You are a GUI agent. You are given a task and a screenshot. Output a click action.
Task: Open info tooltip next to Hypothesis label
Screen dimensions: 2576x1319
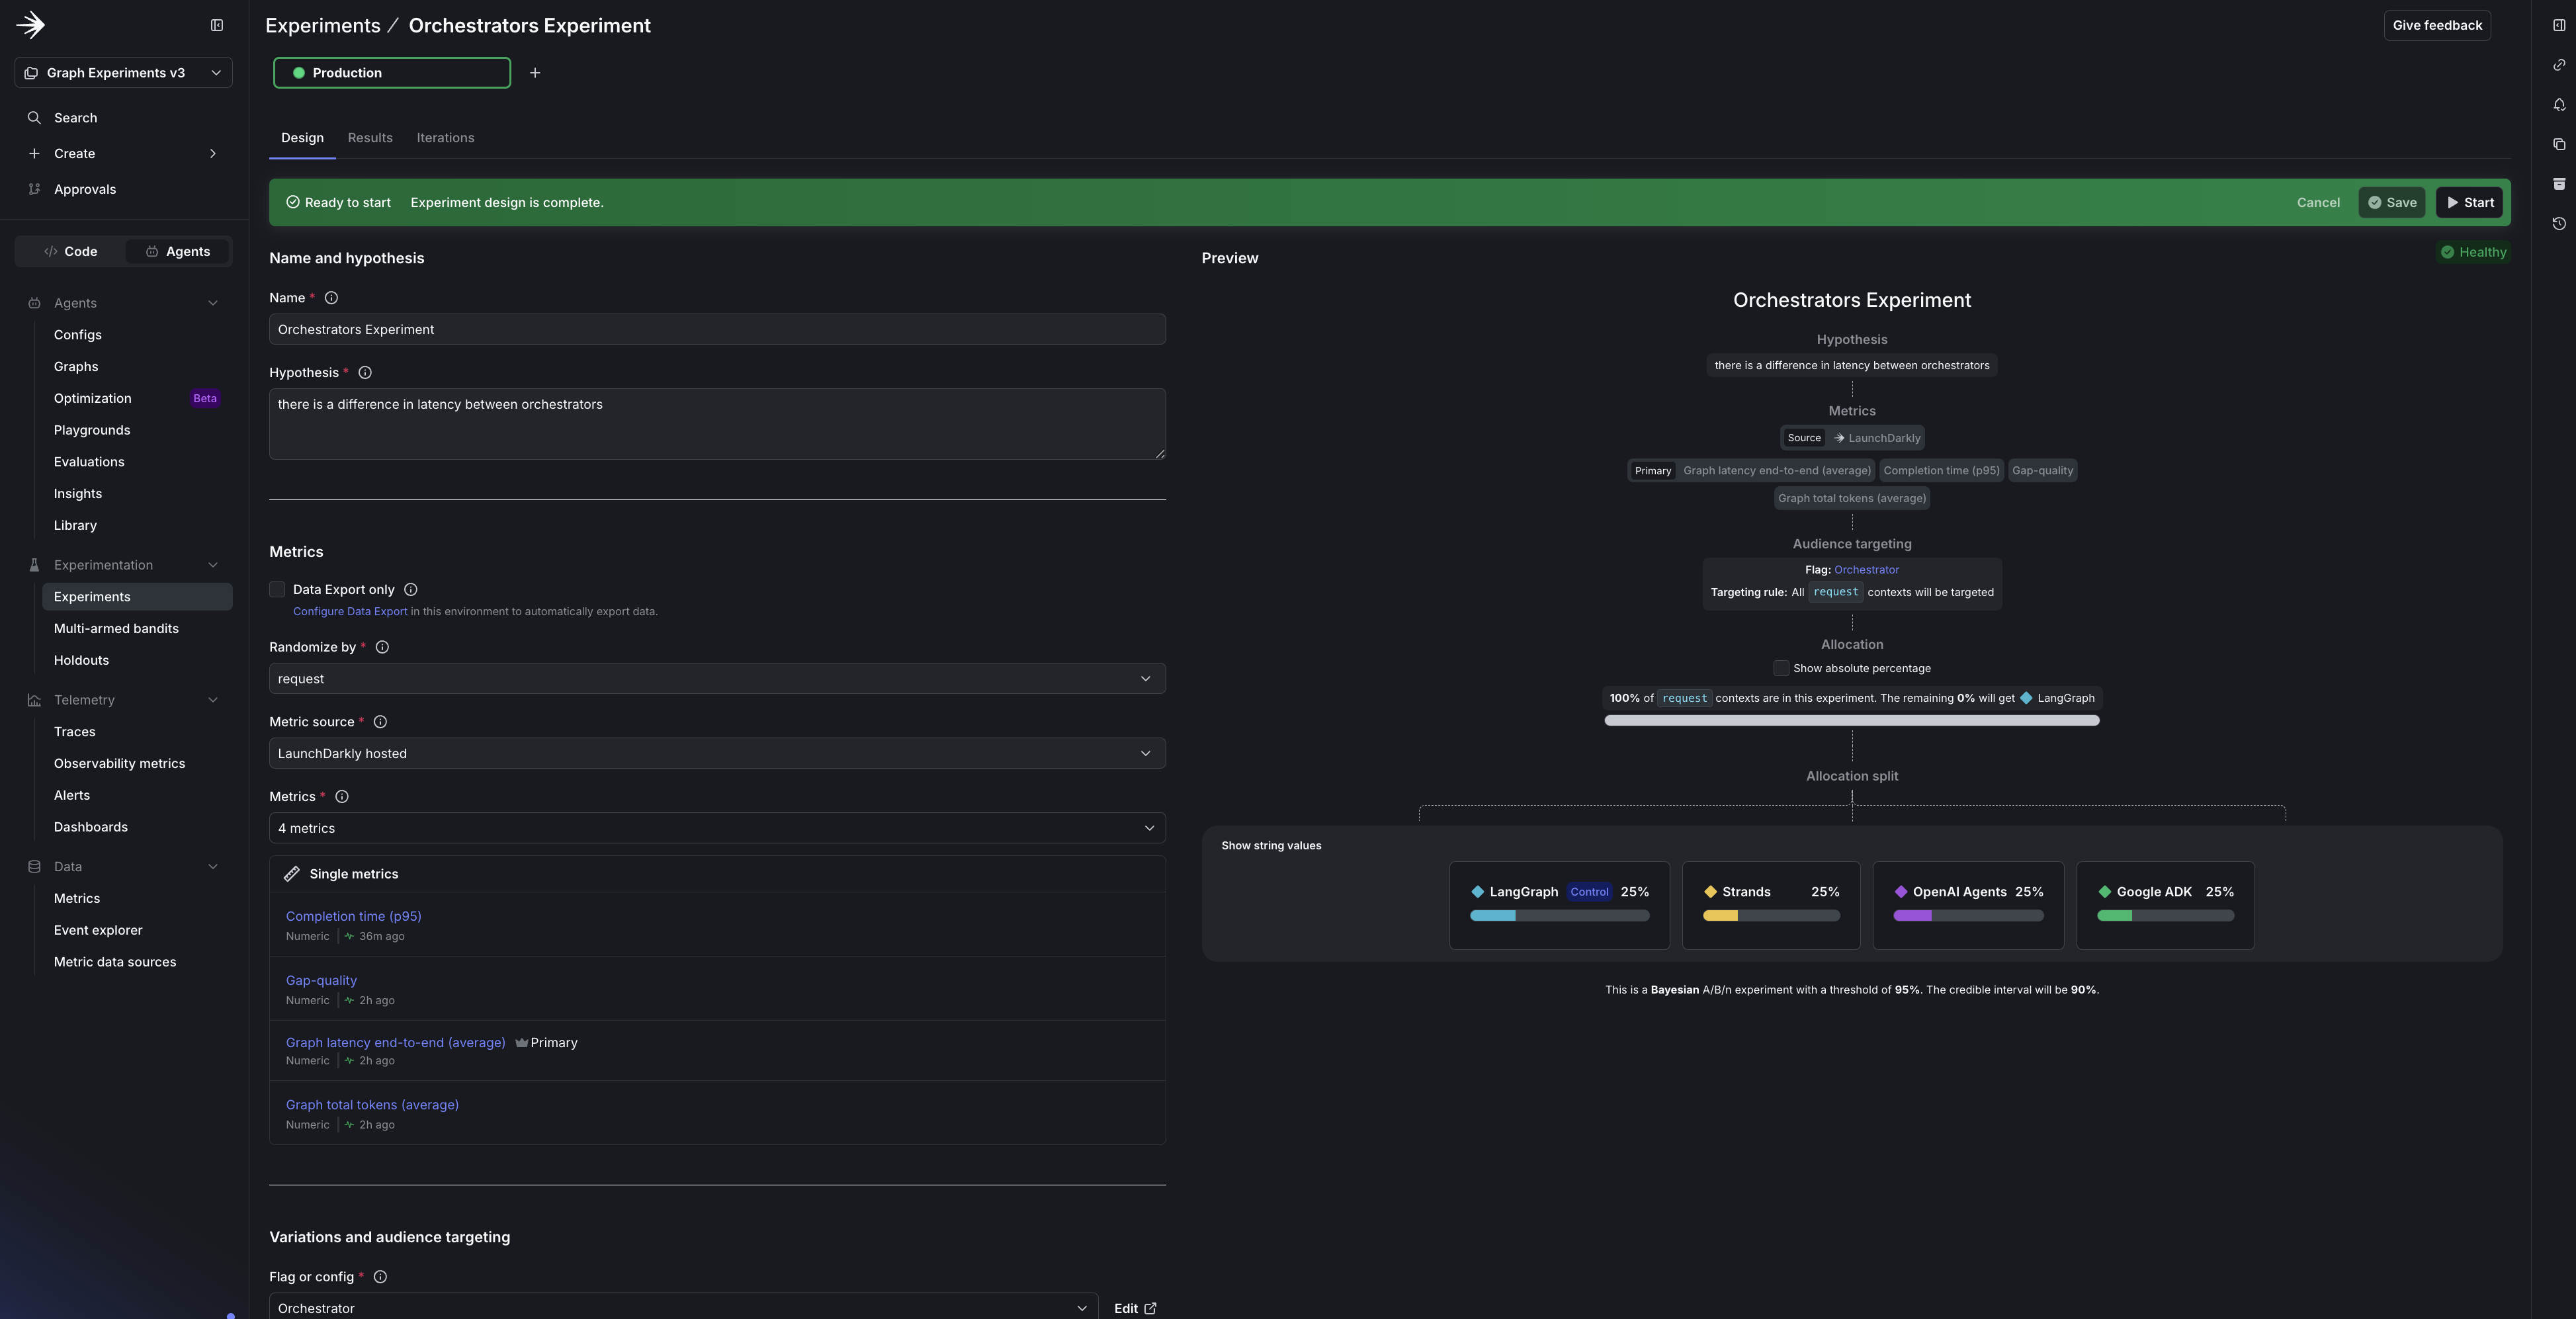(365, 373)
